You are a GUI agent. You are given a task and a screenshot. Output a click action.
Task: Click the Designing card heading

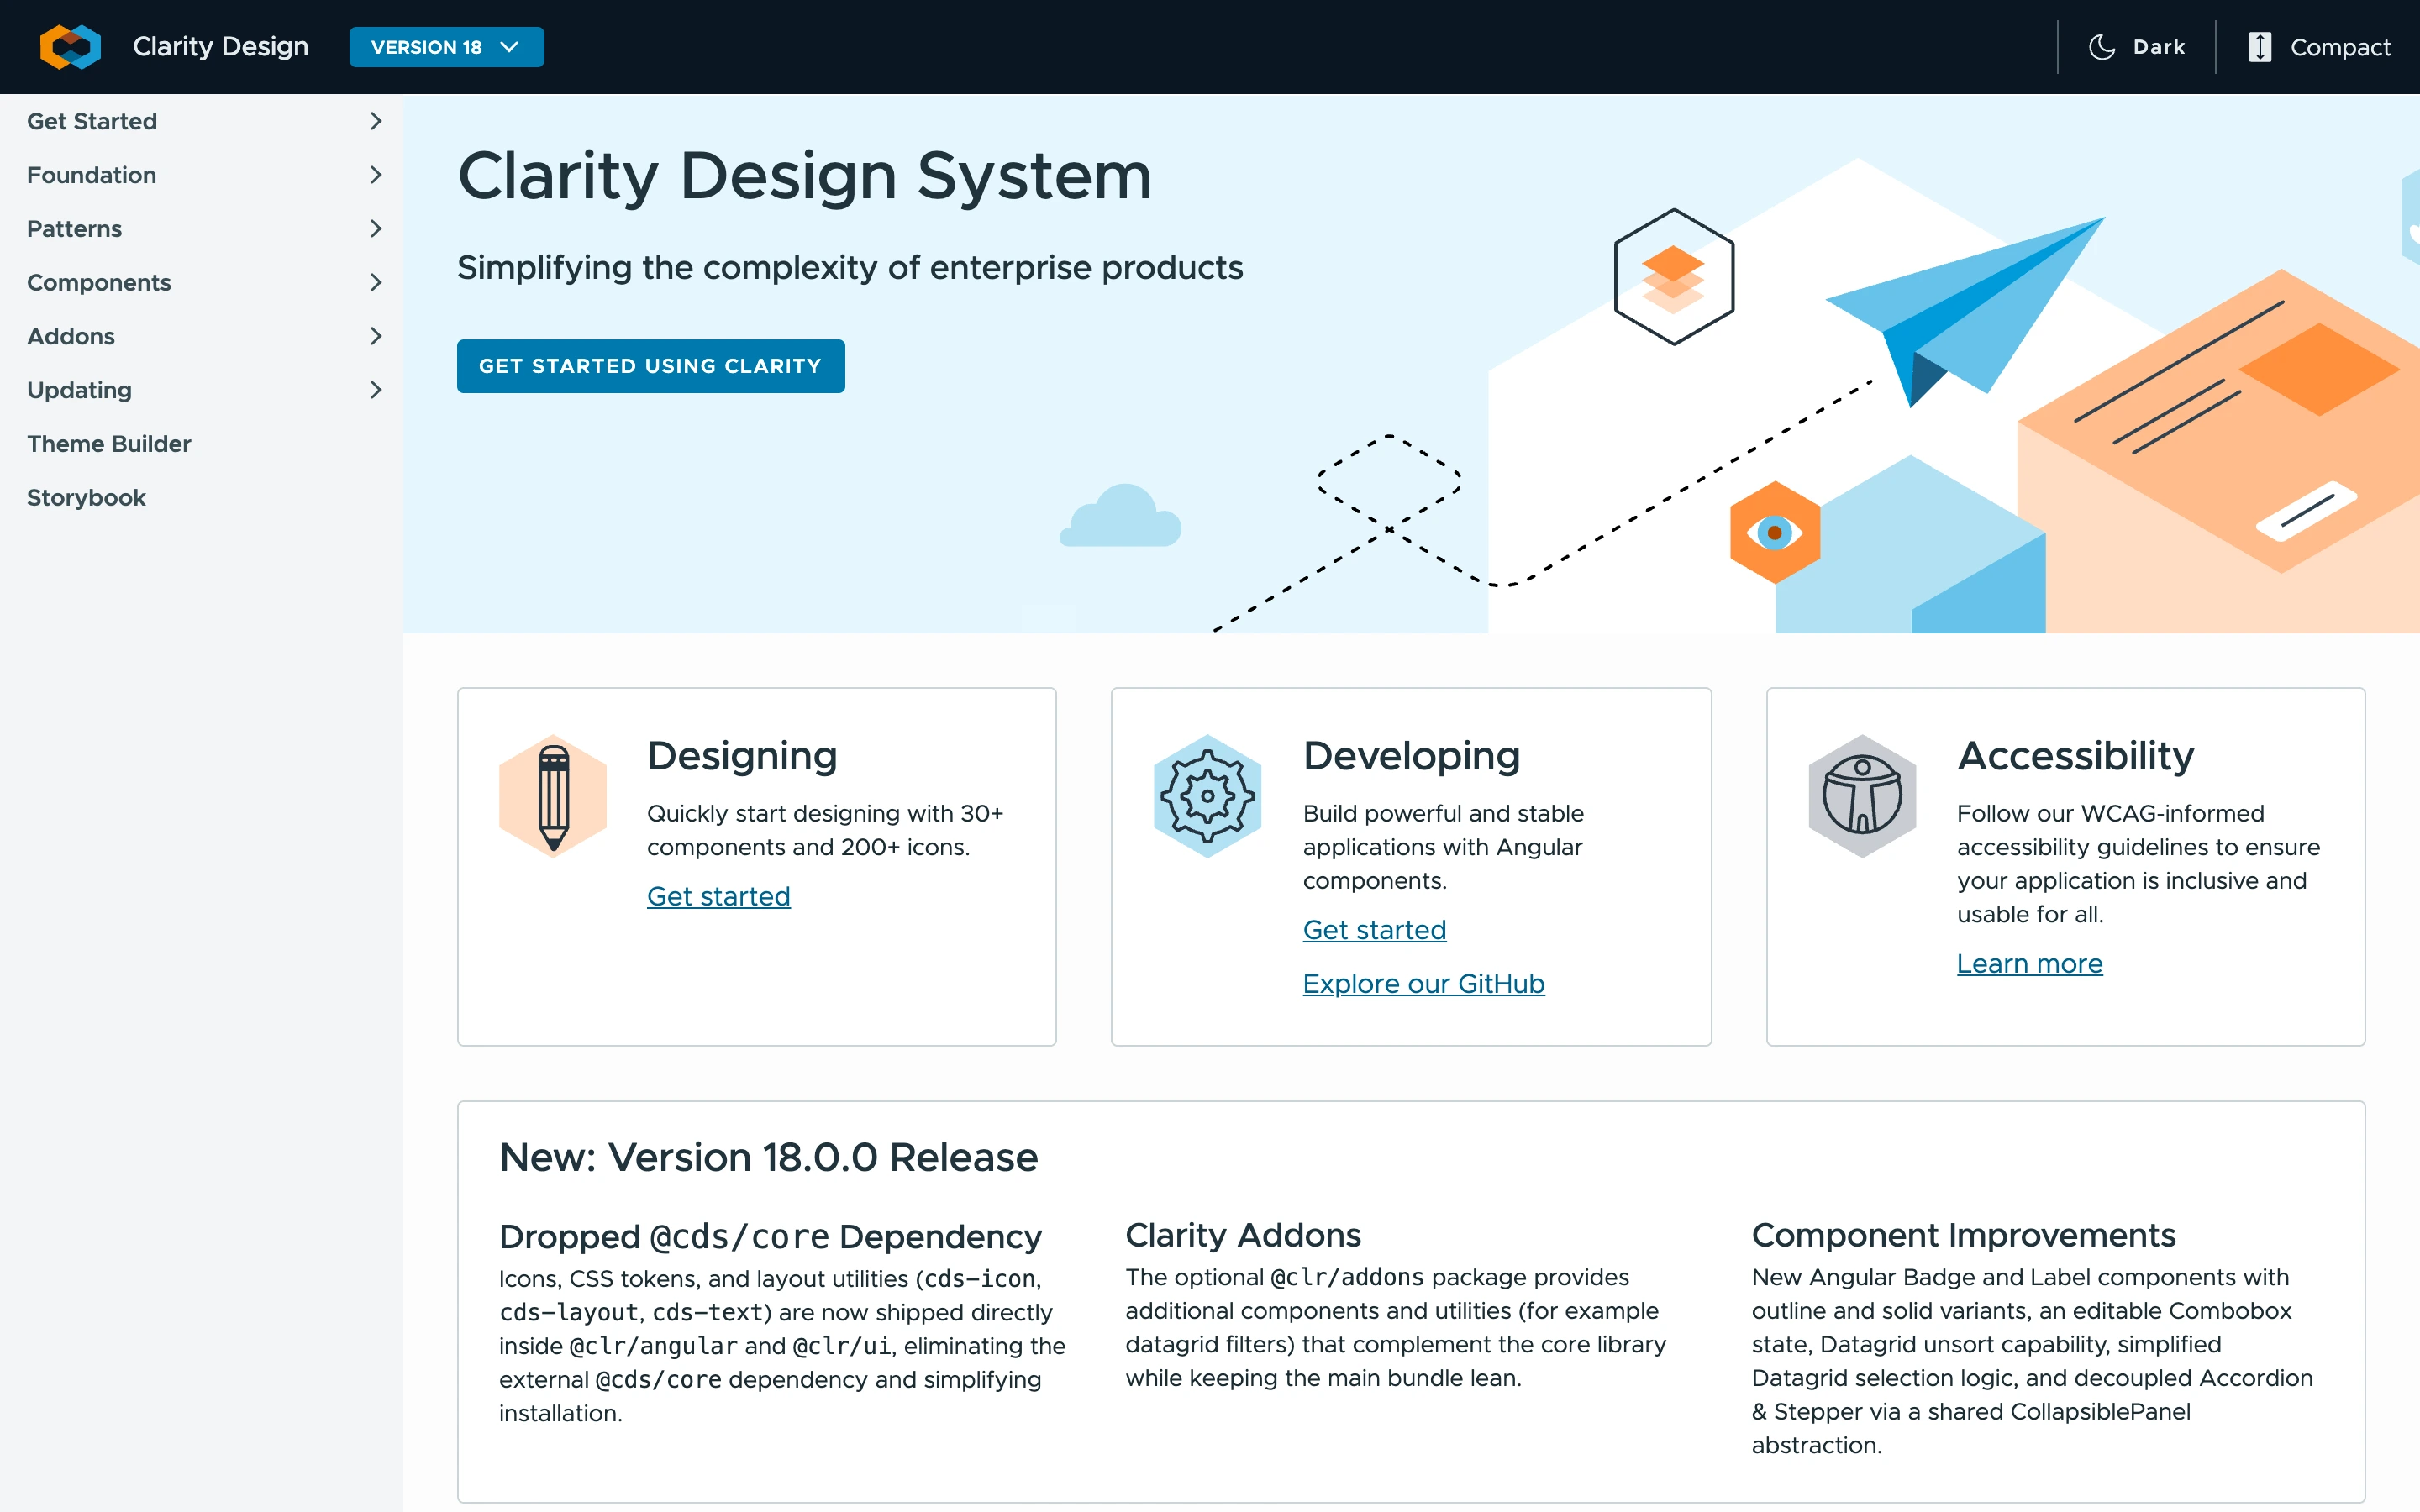click(742, 756)
